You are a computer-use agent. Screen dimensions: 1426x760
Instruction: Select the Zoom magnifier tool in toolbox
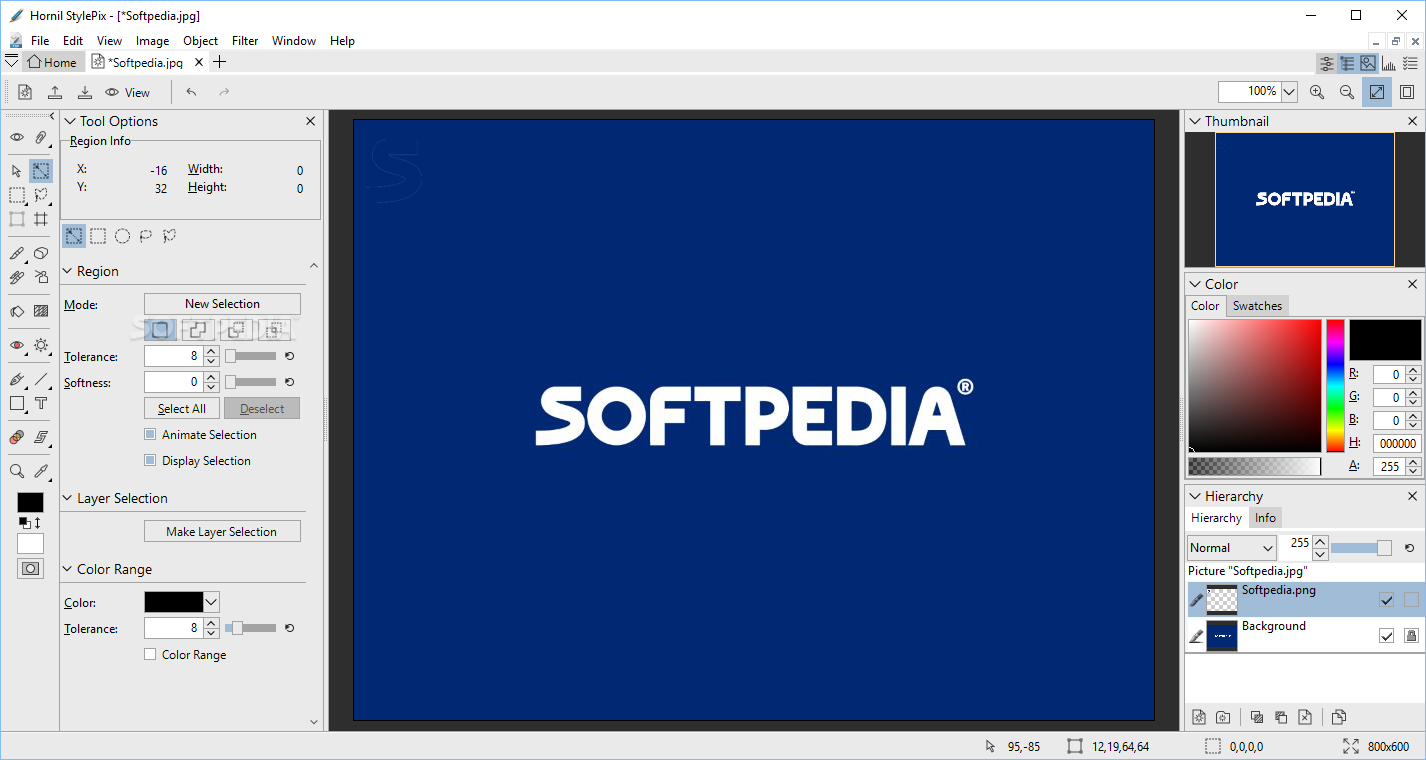coord(17,471)
